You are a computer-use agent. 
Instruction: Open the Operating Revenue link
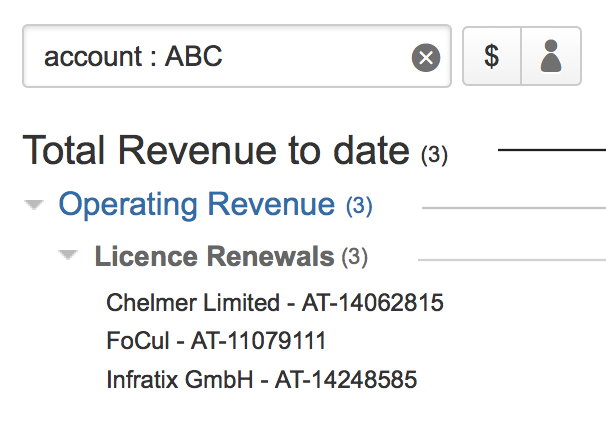coord(197,205)
